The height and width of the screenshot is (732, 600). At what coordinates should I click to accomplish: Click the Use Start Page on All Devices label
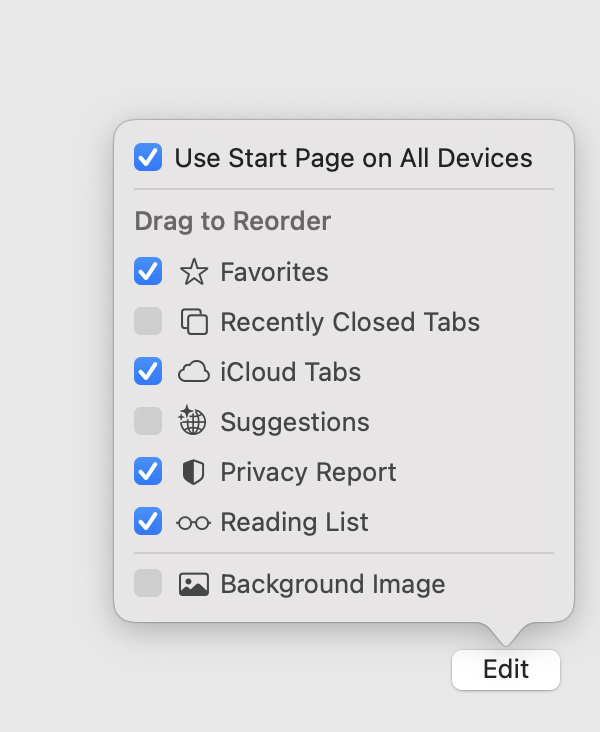(353, 158)
